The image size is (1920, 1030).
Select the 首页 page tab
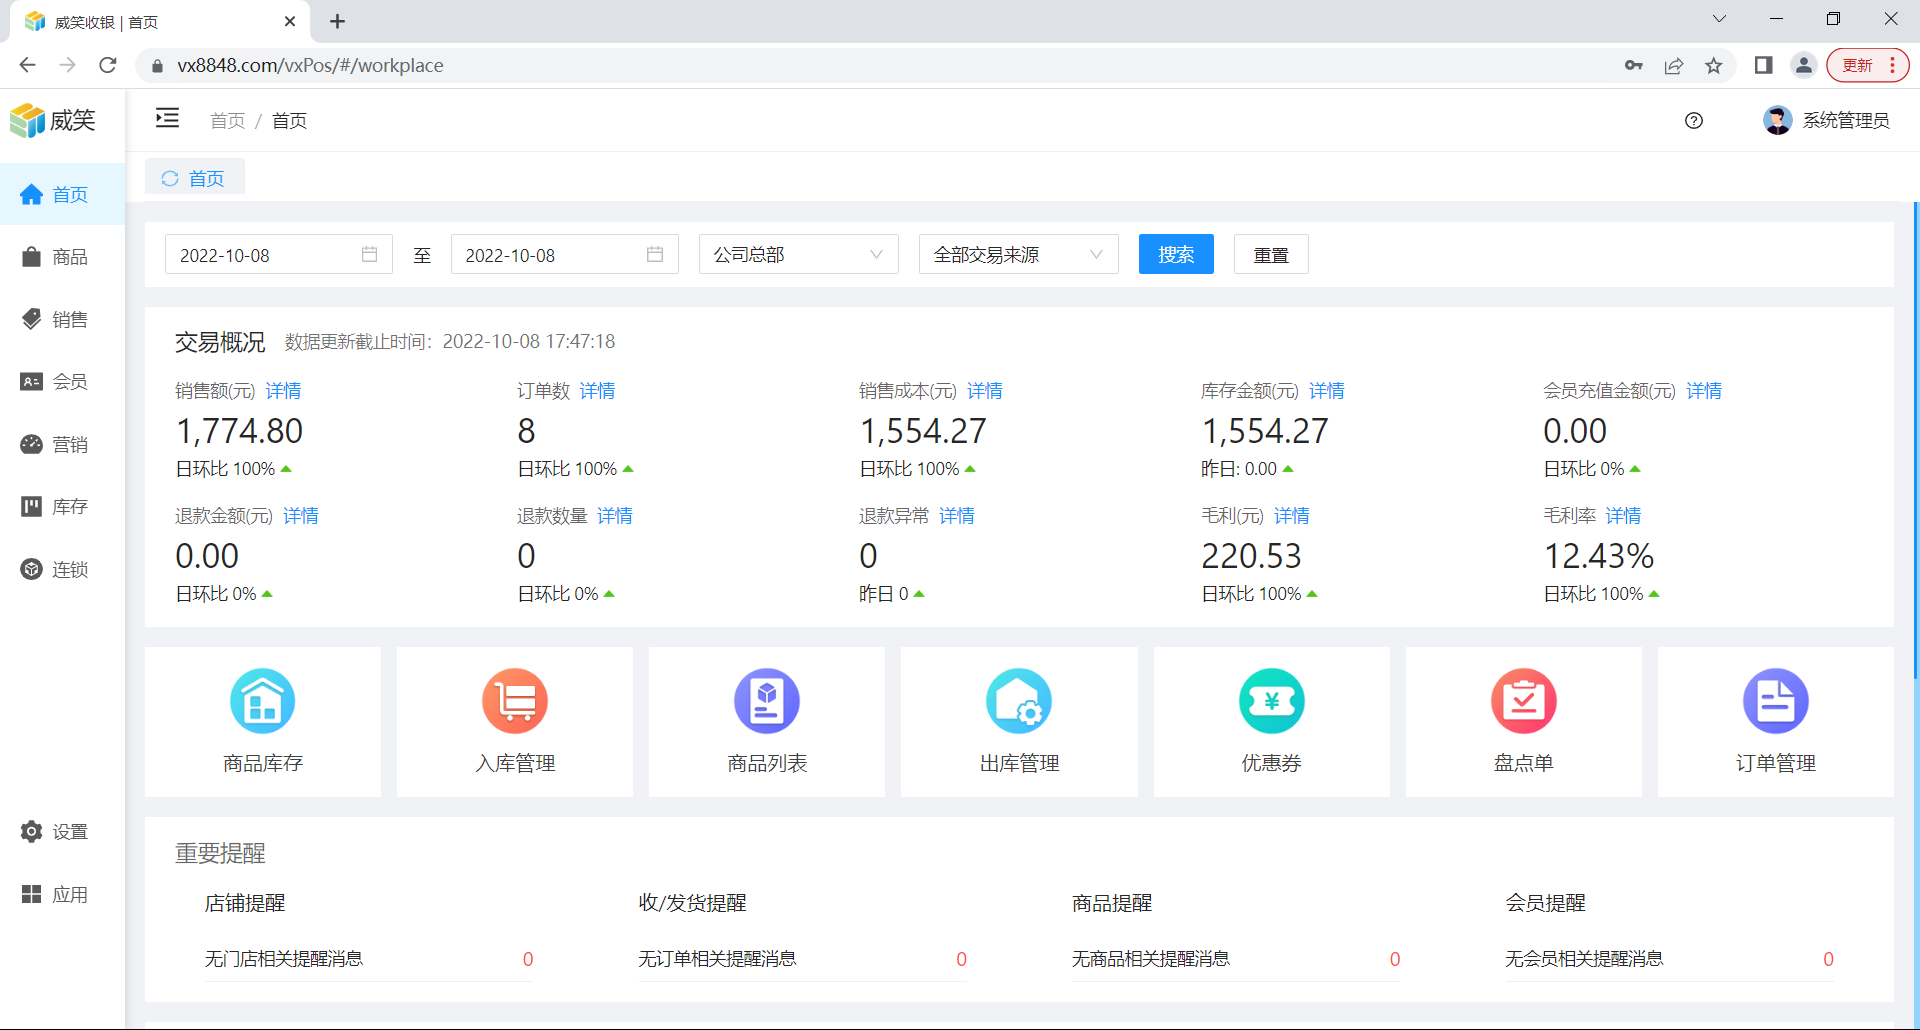195,178
